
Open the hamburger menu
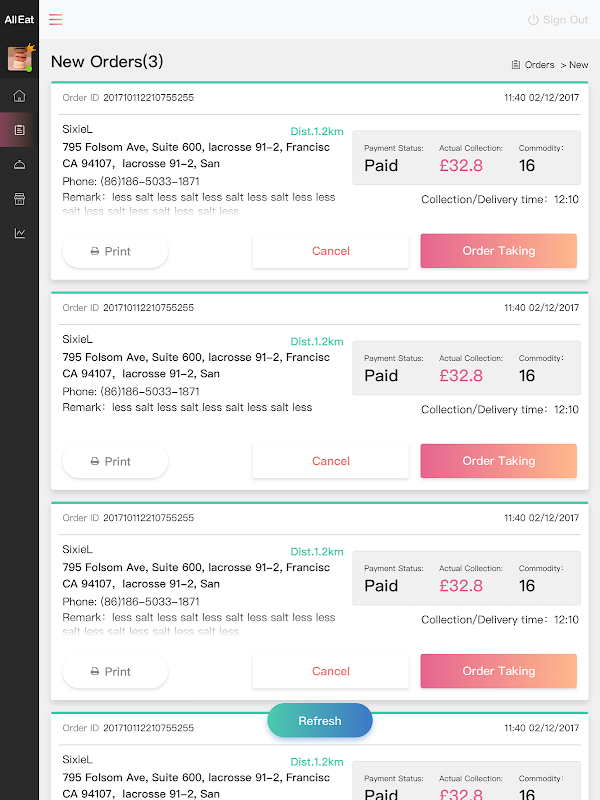[56, 19]
